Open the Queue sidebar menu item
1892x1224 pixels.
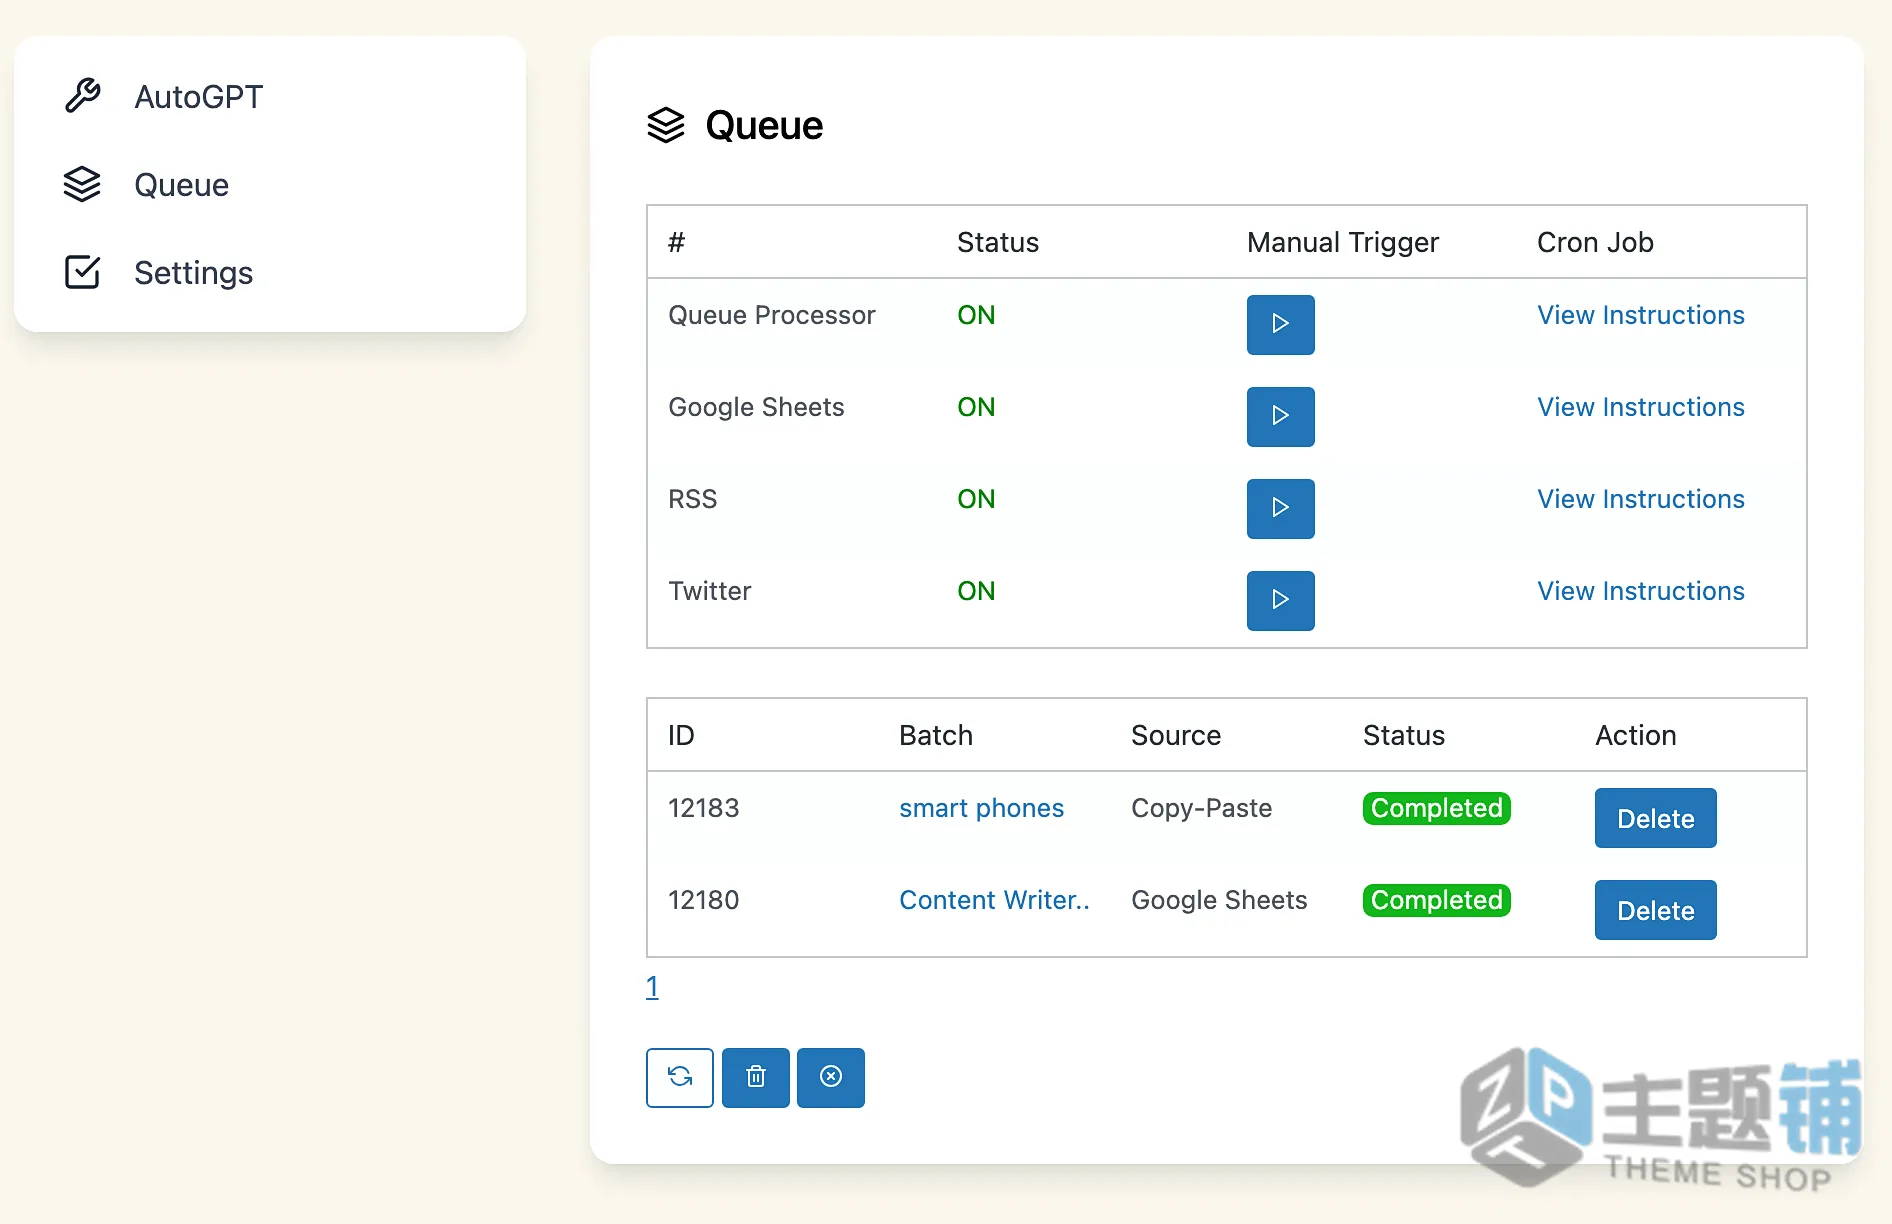(x=181, y=185)
